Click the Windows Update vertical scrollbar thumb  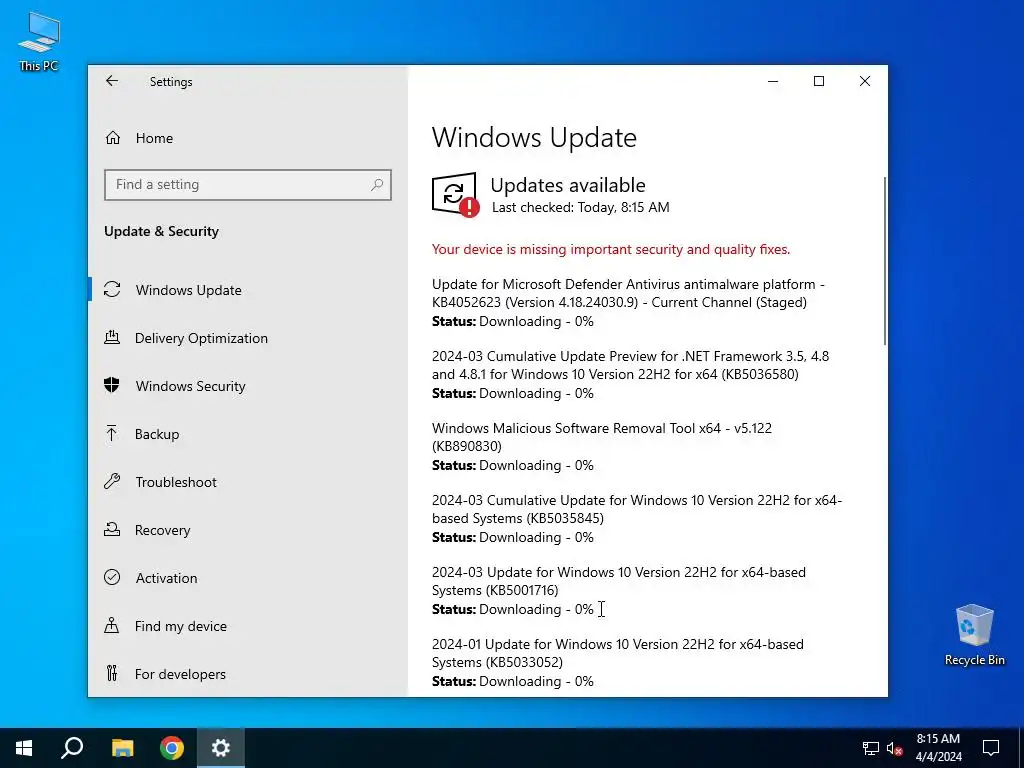coord(885,261)
